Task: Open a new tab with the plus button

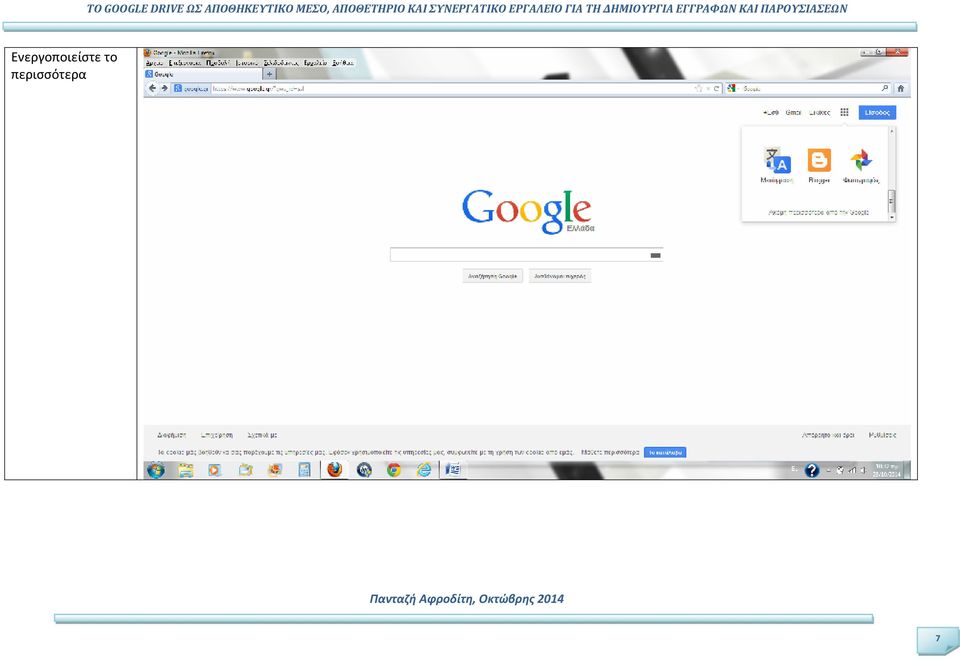Action: pyautogui.click(x=269, y=74)
